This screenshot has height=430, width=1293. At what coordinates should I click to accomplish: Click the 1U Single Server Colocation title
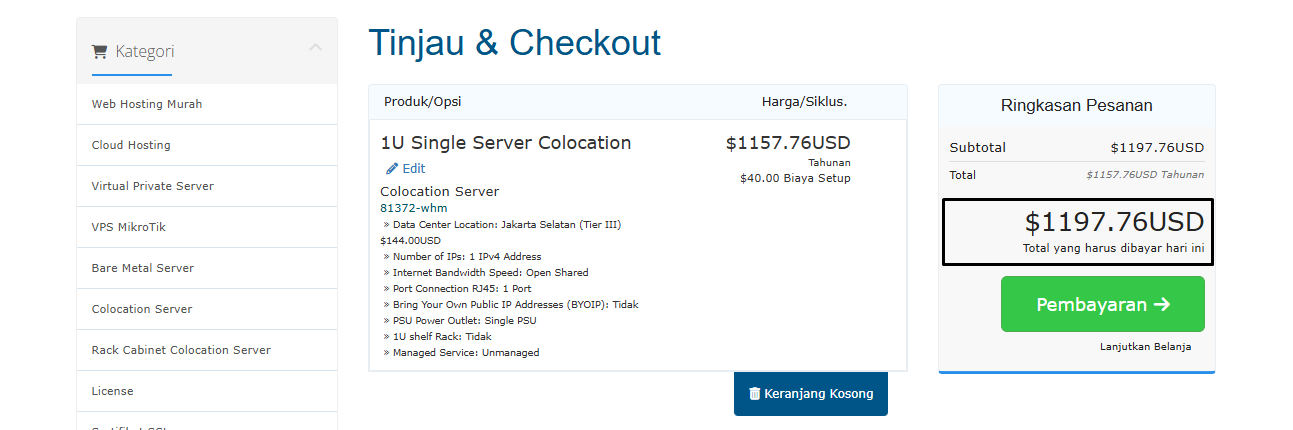[506, 143]
